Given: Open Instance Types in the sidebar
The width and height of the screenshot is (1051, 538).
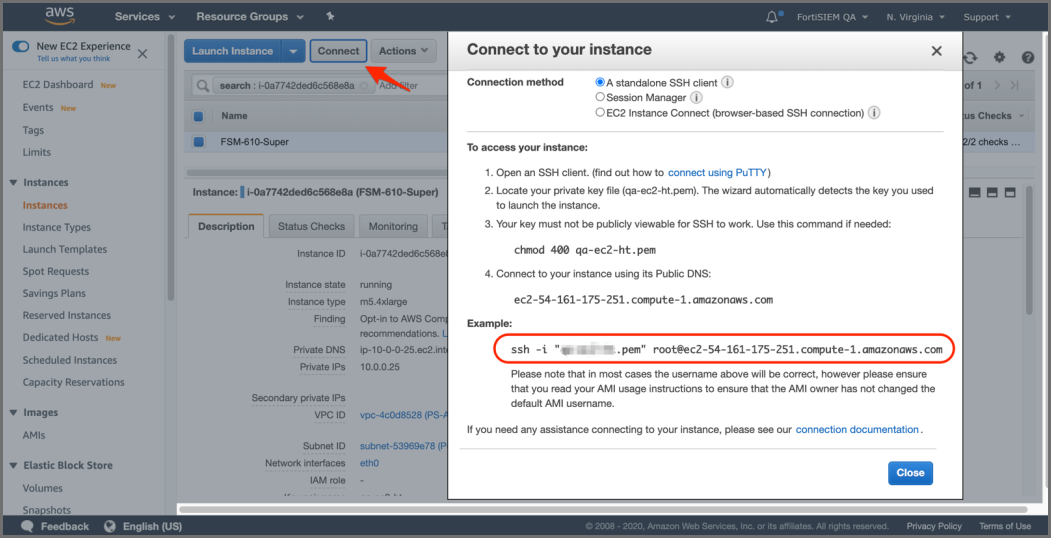Looking at the screenshot, I should (x=56, y=227).
